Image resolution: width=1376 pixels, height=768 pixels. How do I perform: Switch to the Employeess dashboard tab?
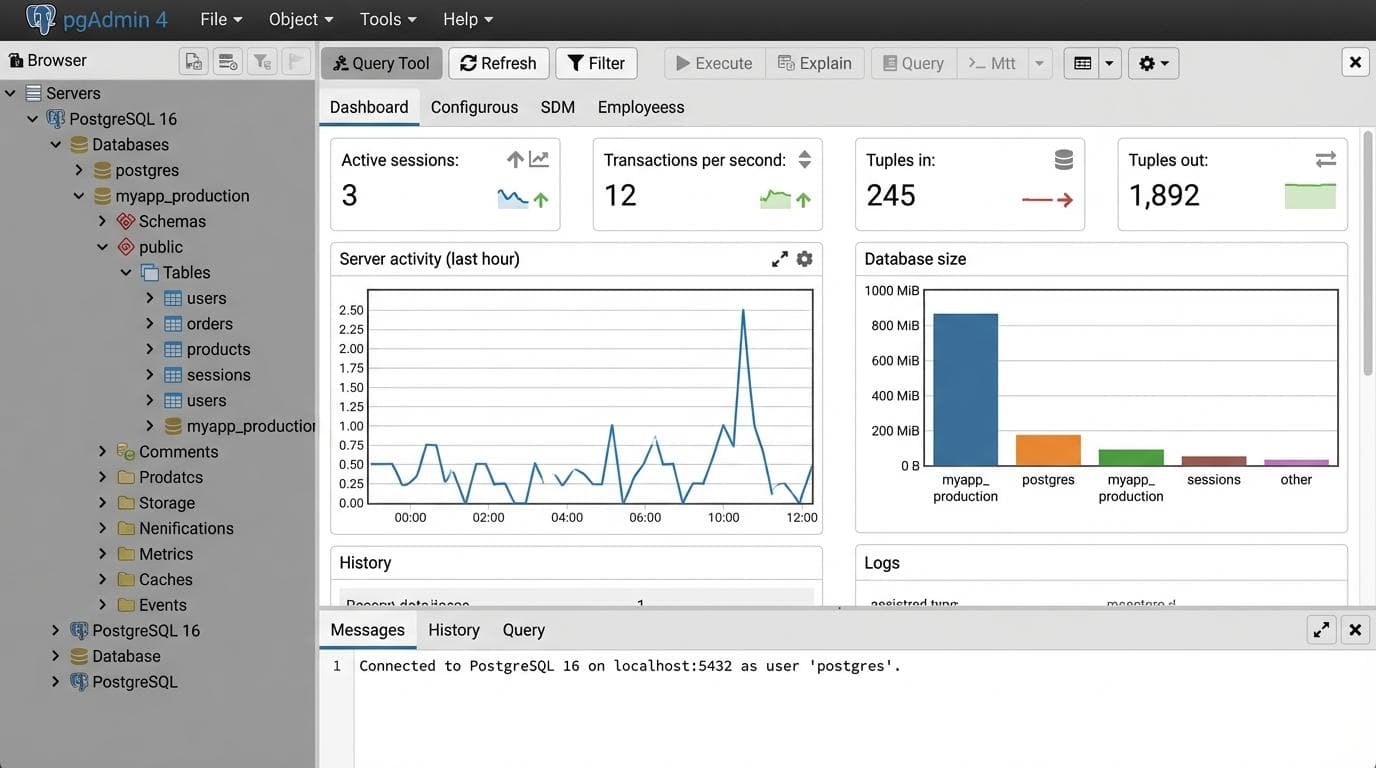[640, 106]
